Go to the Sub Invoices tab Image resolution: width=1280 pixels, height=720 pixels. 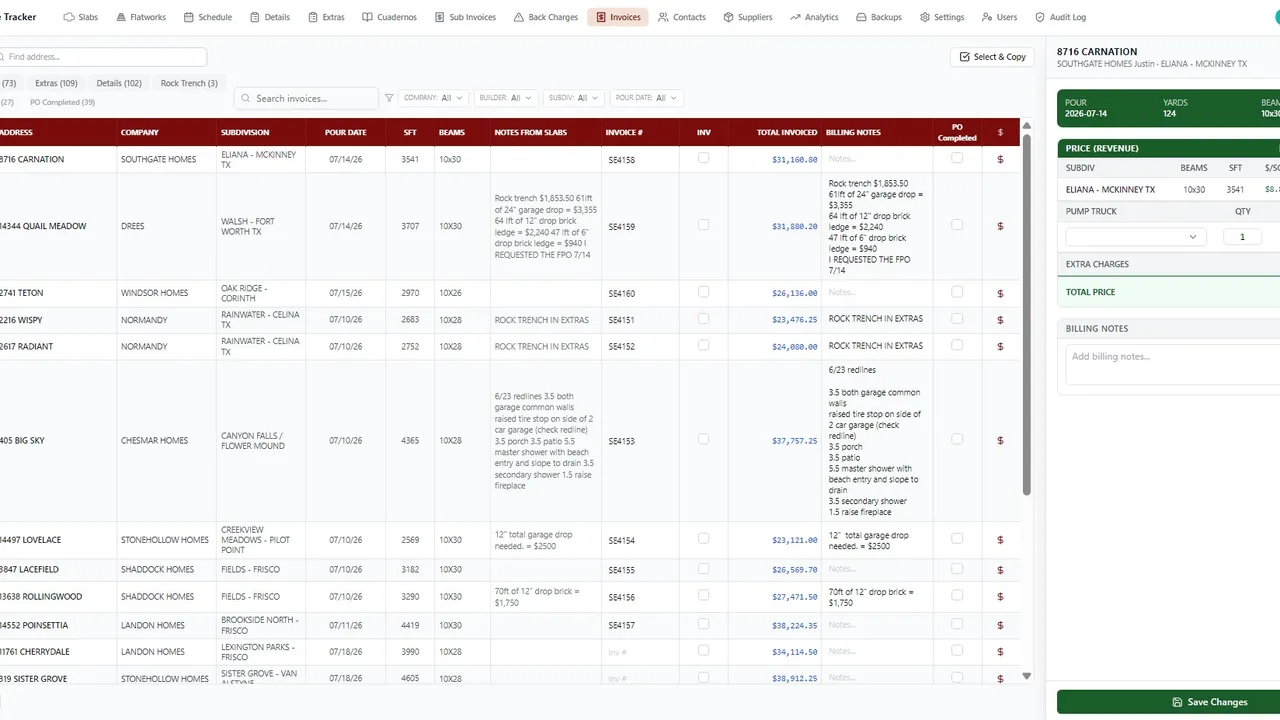pyautogui.click(x=465, y=17)
